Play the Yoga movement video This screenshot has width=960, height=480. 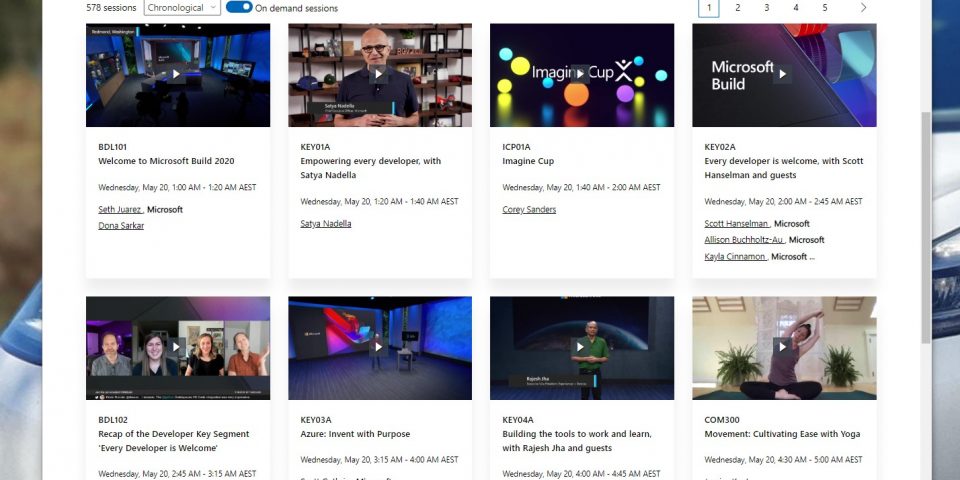(782, 347)
